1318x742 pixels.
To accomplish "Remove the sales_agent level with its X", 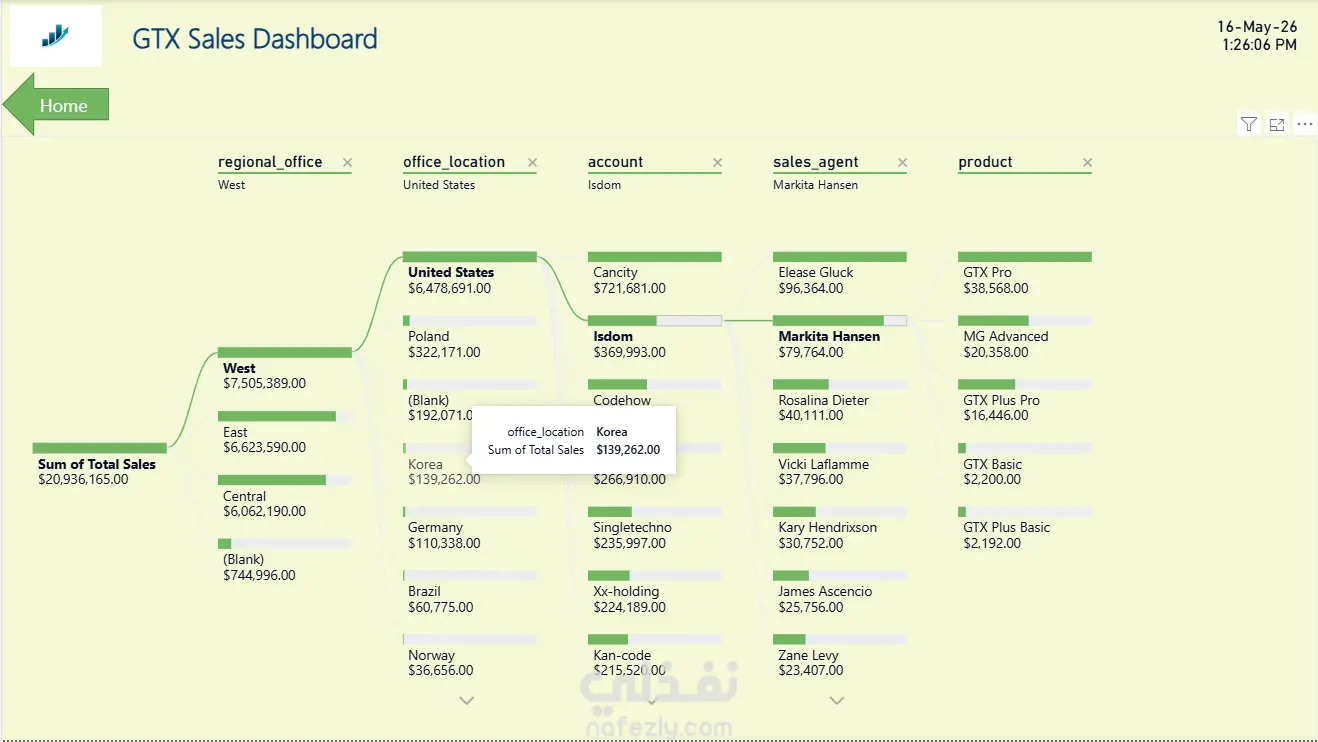I will 902,162.
